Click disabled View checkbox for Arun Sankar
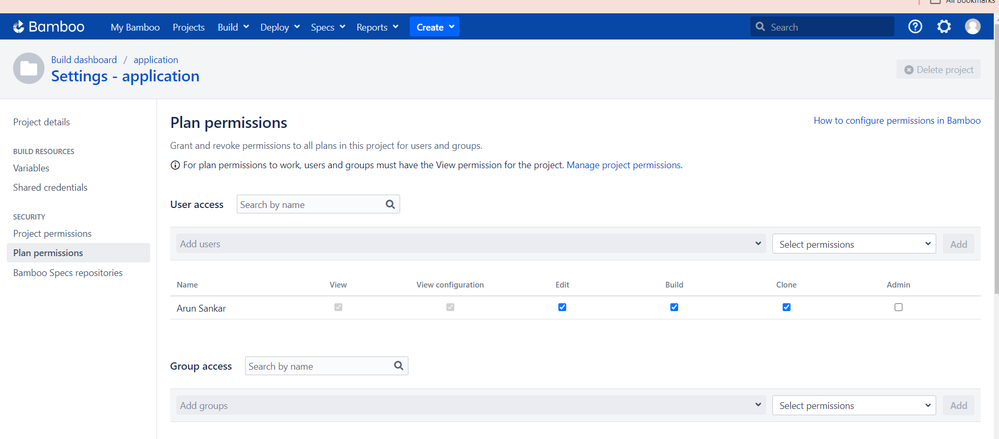999x439 pixels. click(x=338, y=307)
